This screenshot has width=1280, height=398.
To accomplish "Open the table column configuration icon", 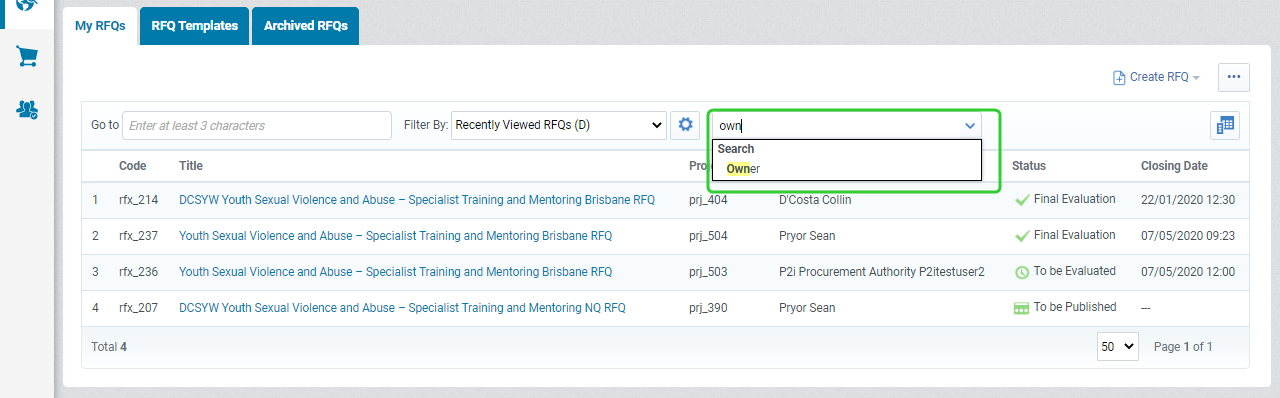I will tap(1224, 125).
